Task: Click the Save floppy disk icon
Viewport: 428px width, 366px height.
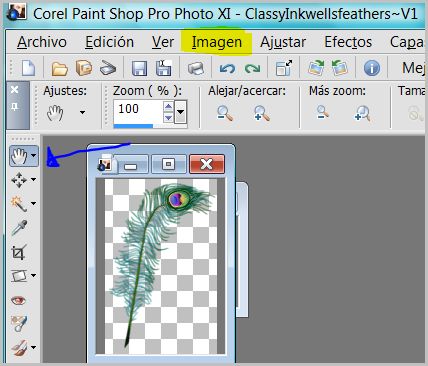Action: pos(139,68)
